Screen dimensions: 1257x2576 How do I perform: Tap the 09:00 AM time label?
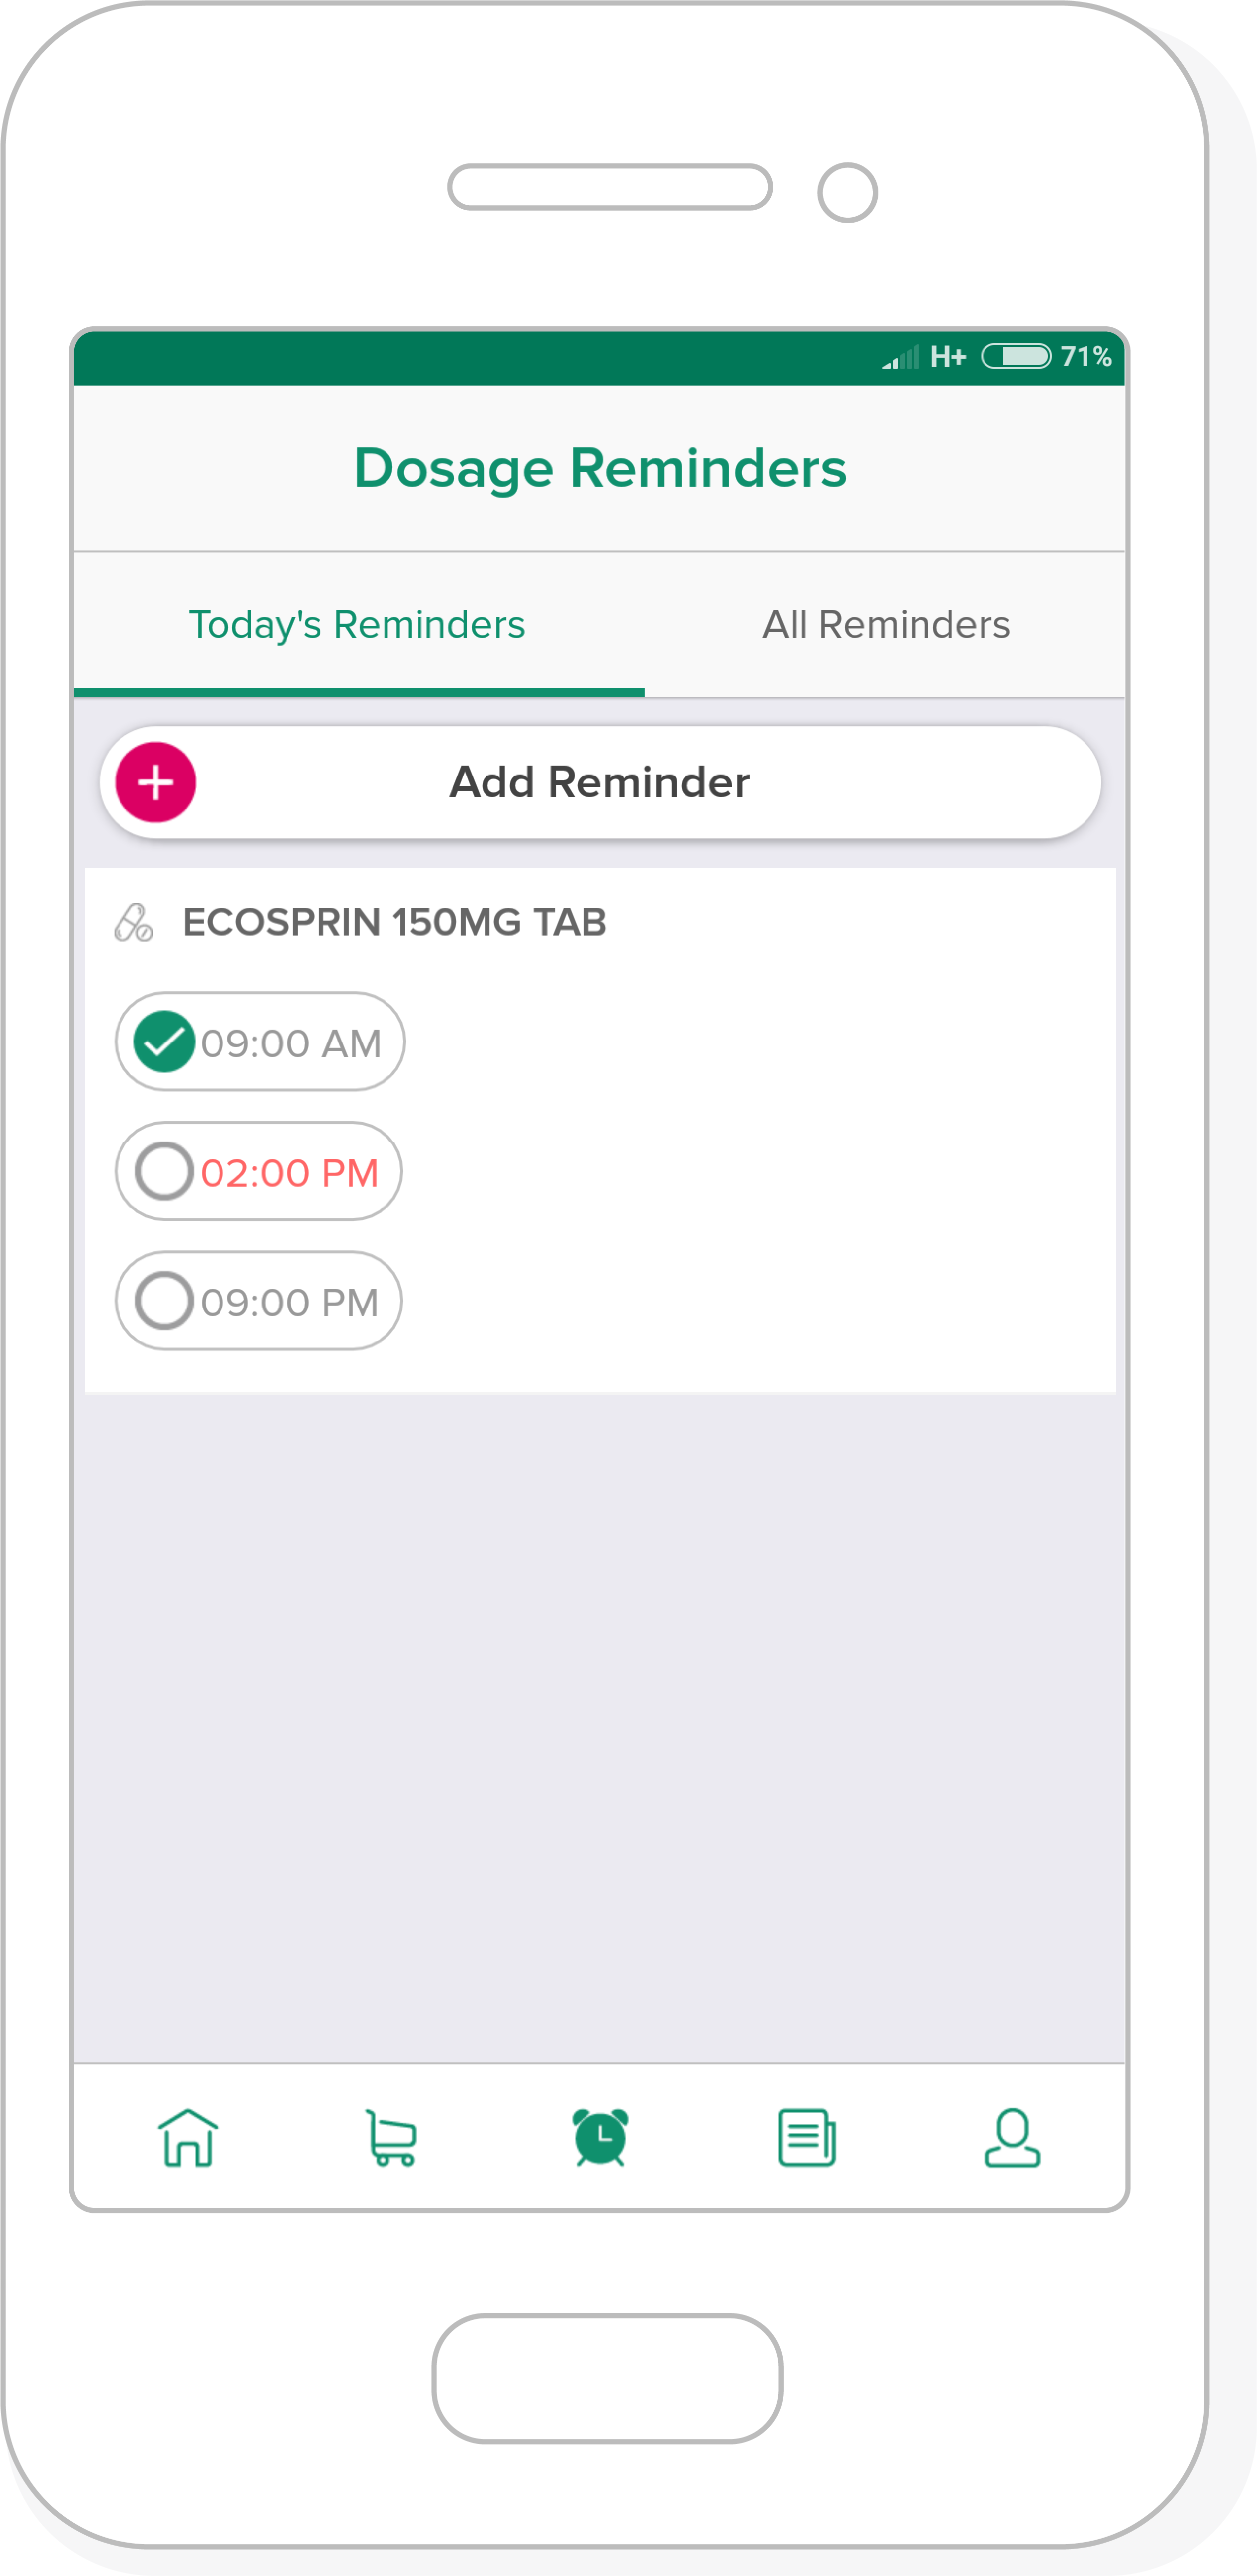291,1044
